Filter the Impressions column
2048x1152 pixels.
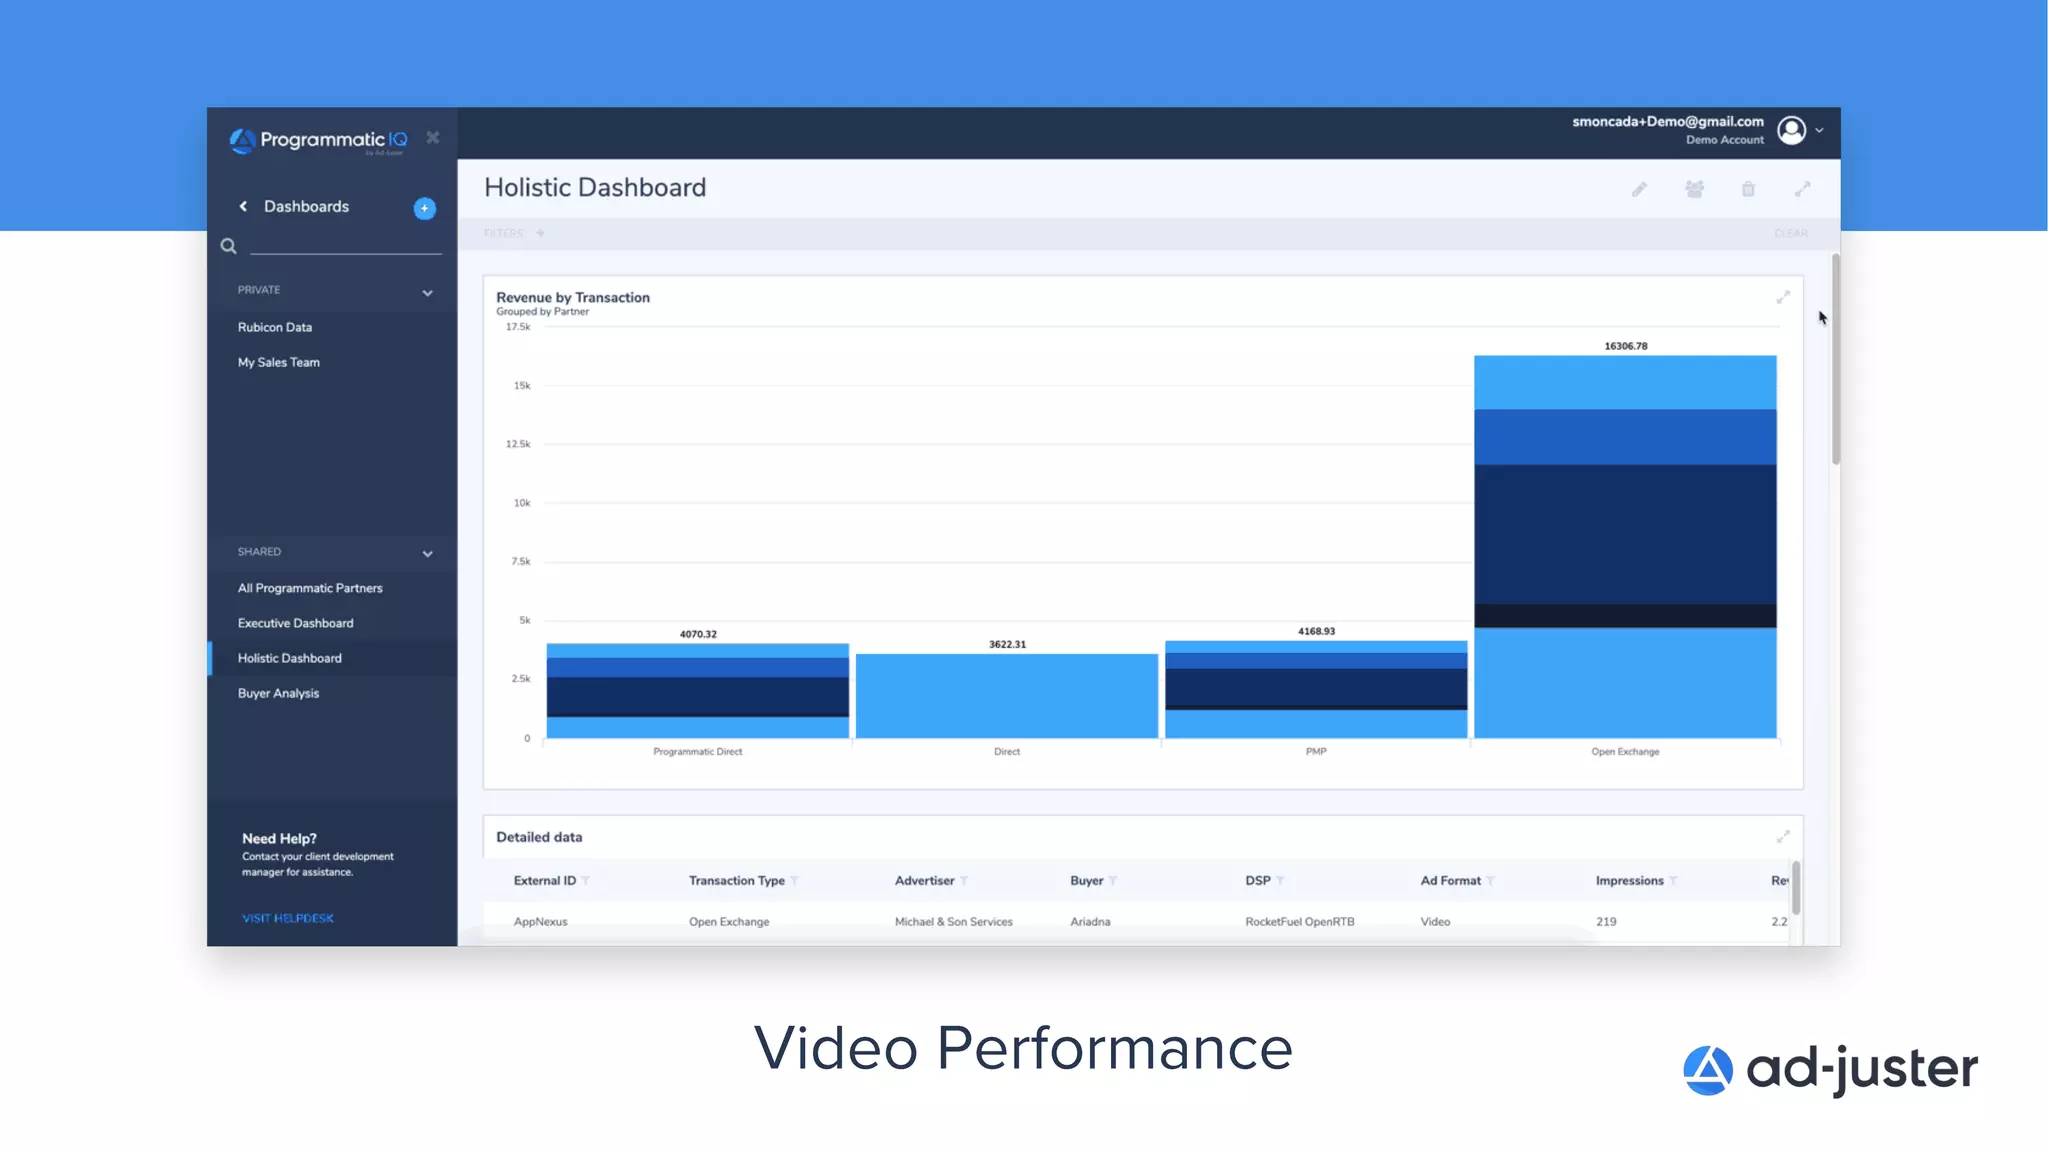(x=1673, y=881)
